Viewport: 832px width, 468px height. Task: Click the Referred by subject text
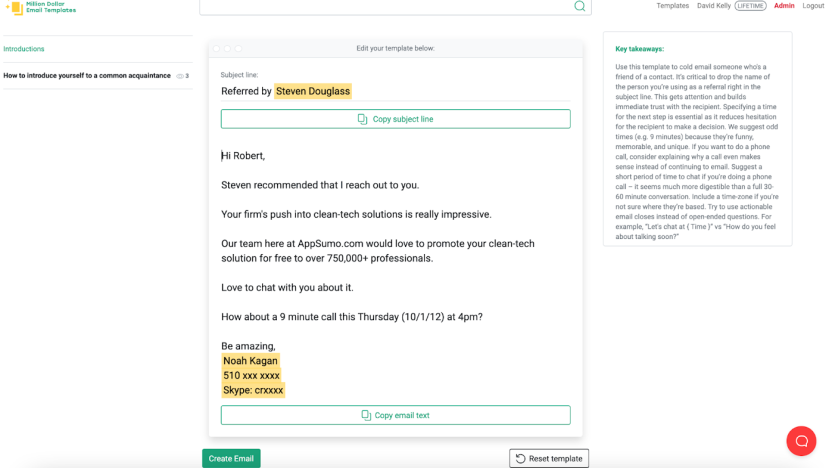point(246,91)
